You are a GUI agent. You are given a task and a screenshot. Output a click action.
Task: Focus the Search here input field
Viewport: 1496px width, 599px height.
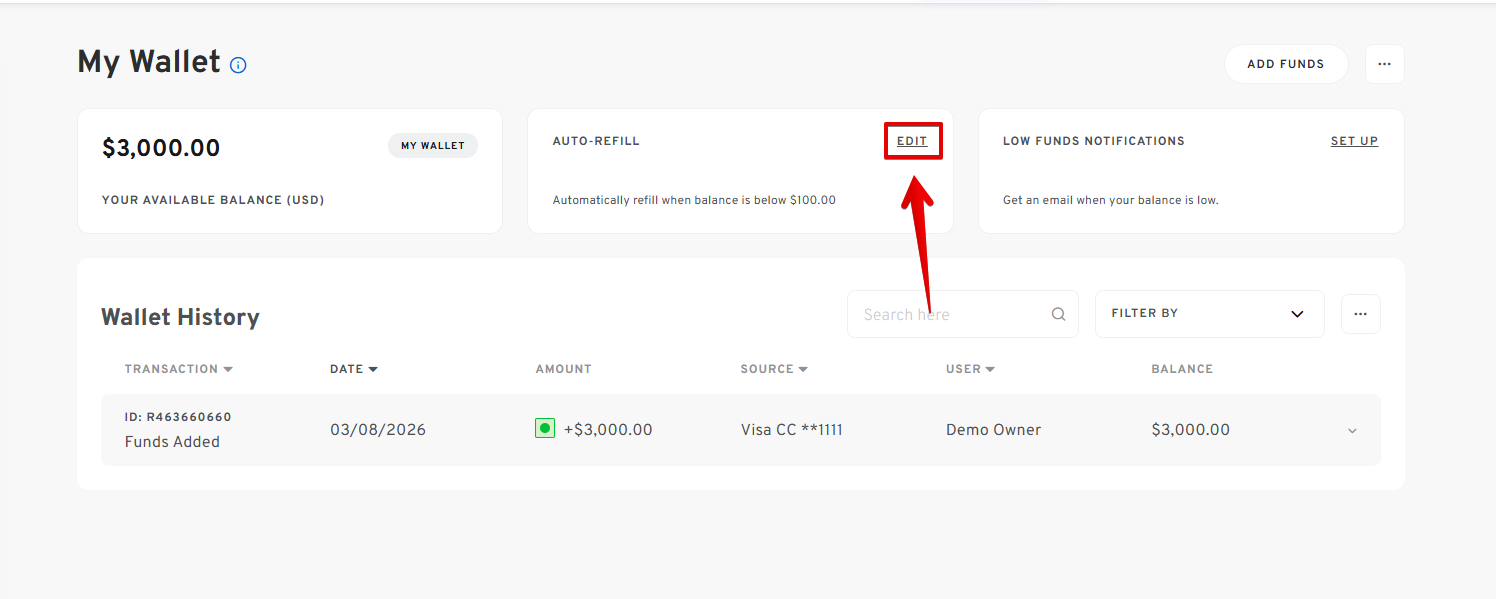tap(950, 314)
